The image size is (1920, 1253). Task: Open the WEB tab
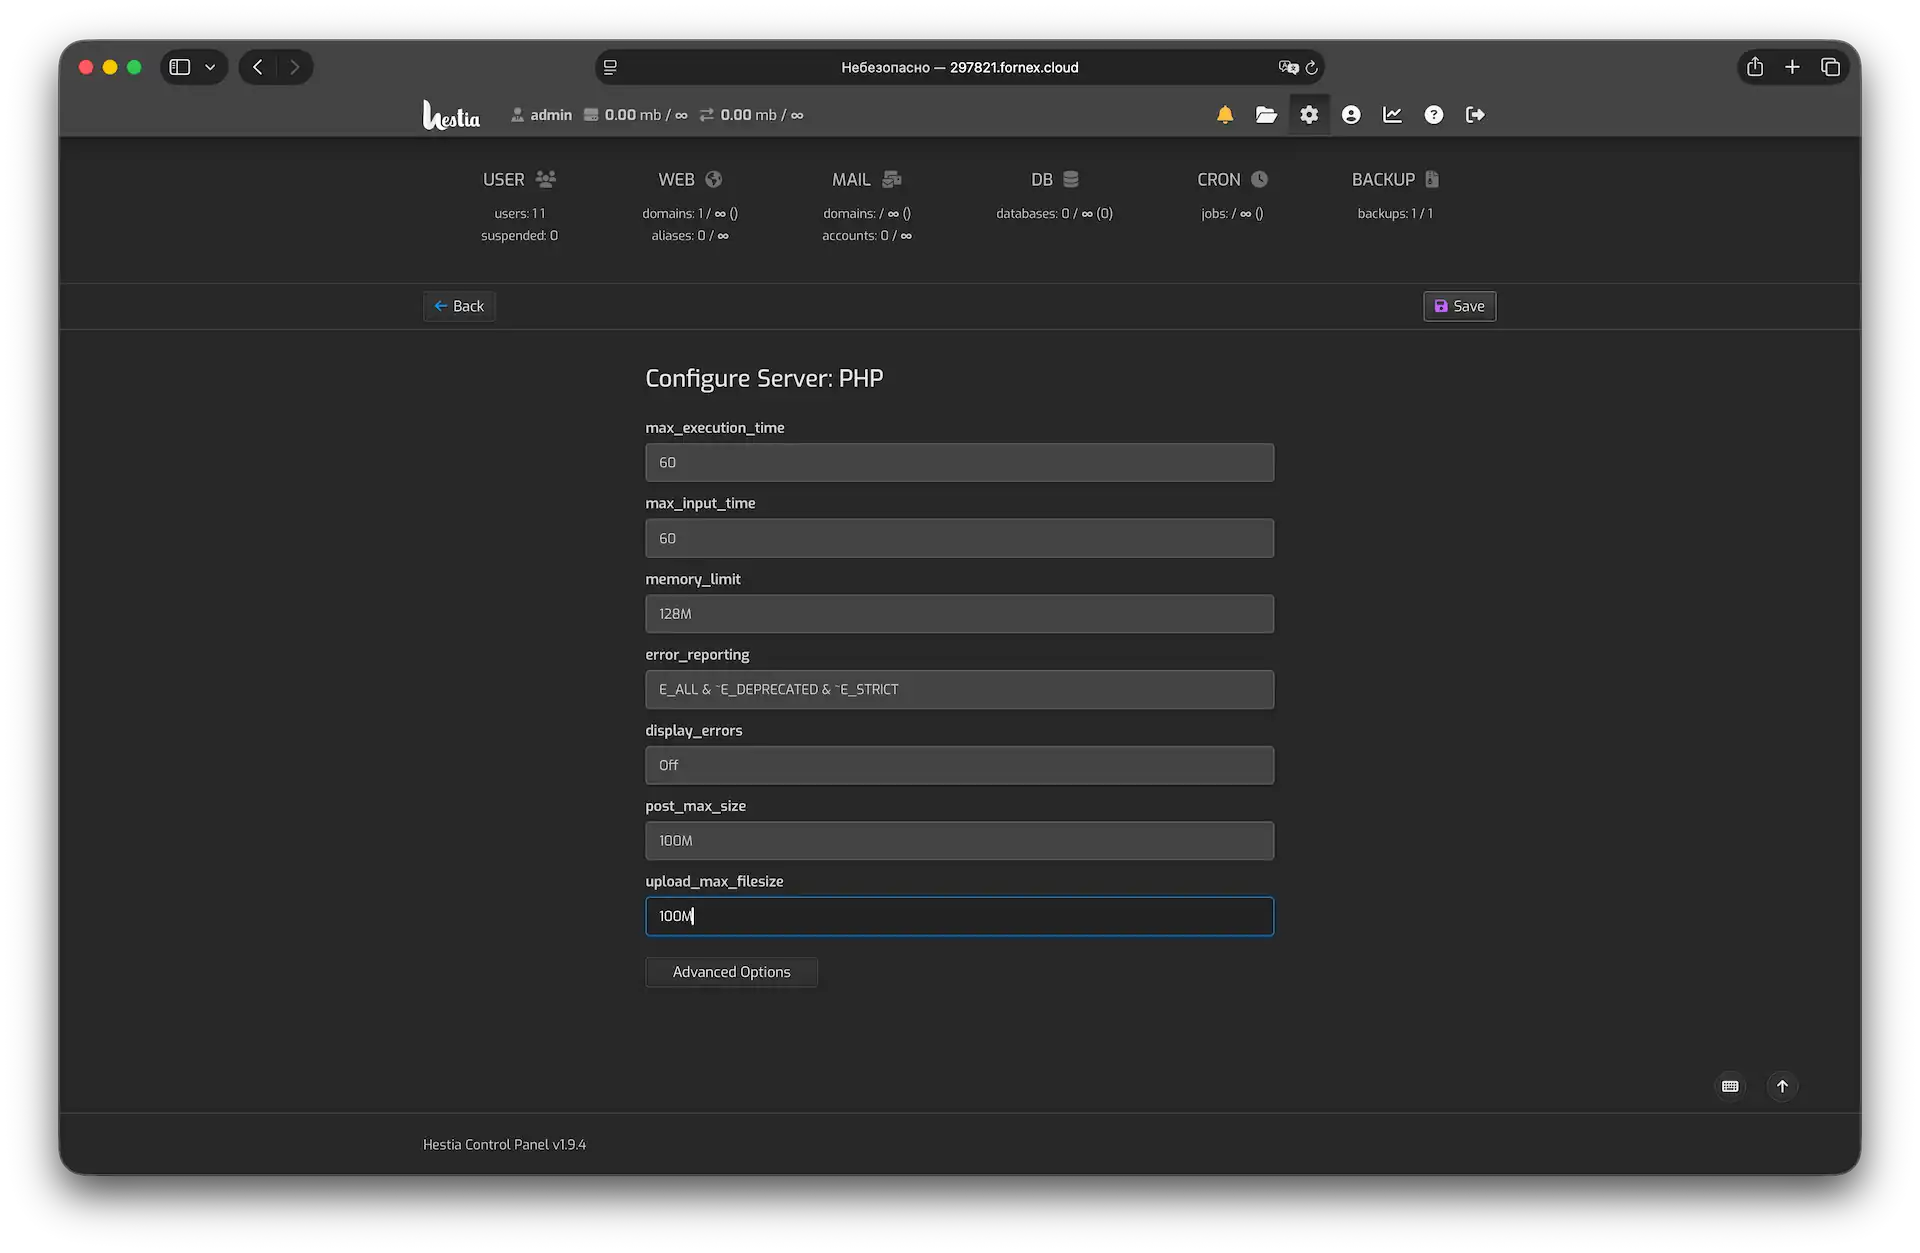tap(690, 179)
